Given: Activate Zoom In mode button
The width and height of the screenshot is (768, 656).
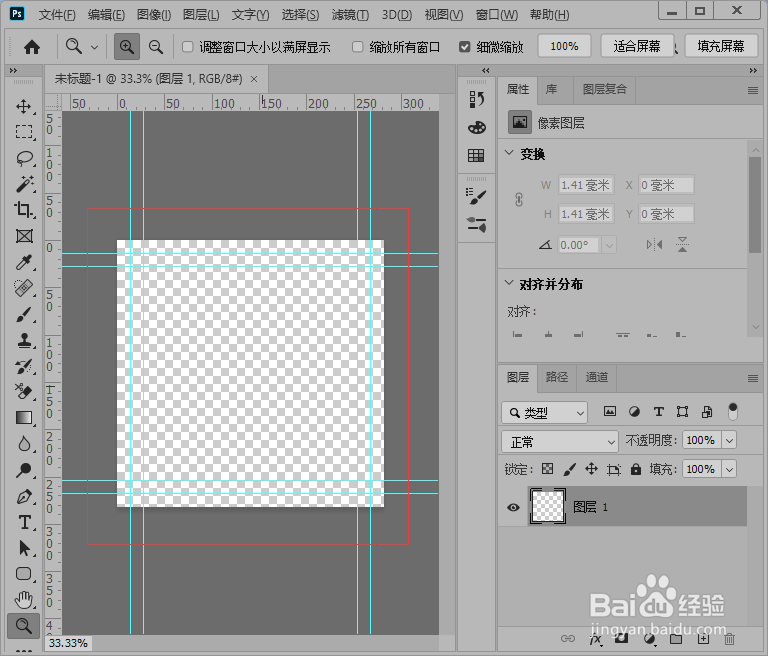Looking at the screenshot, I should point(127,47).
